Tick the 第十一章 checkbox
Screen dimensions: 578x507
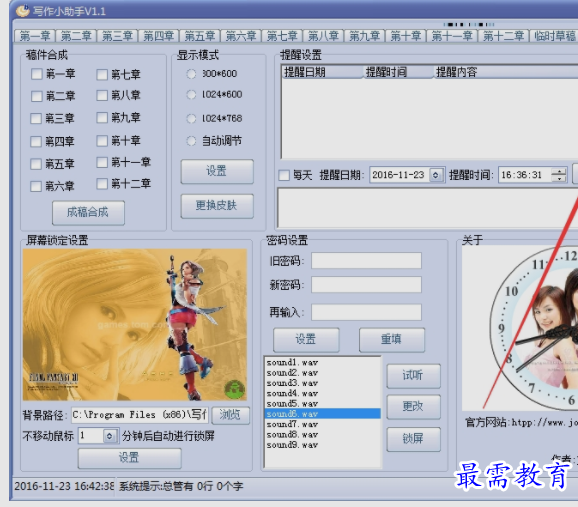pos(102,162)
